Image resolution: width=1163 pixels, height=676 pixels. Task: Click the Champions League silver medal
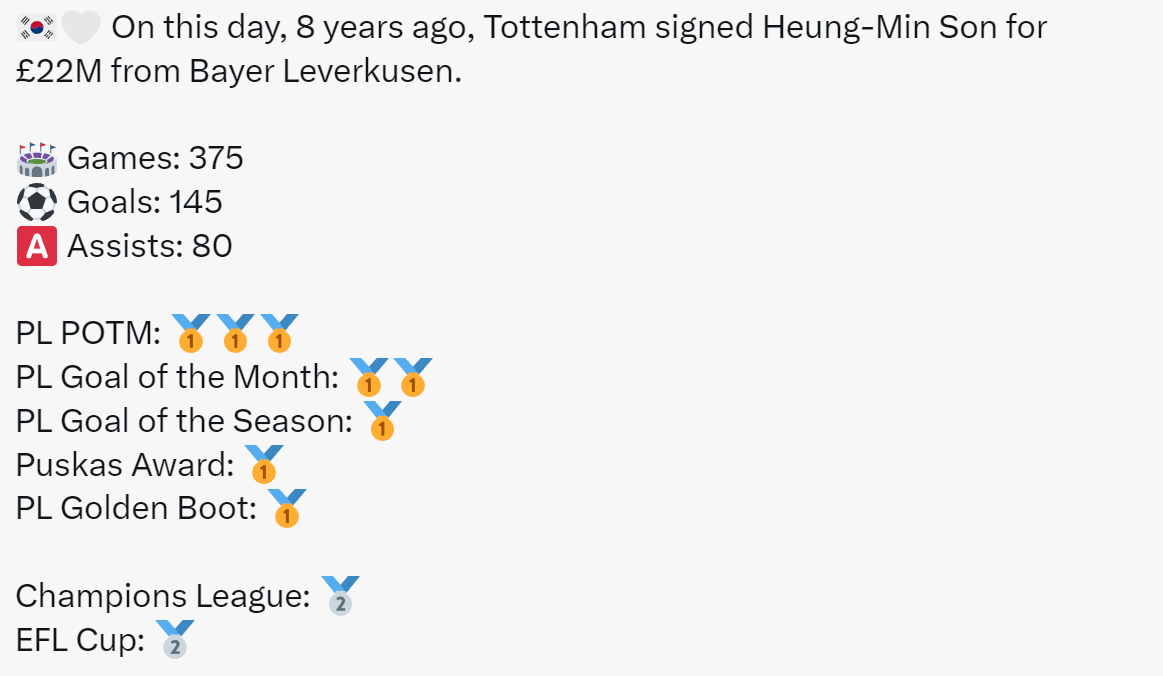pos(340,596)
